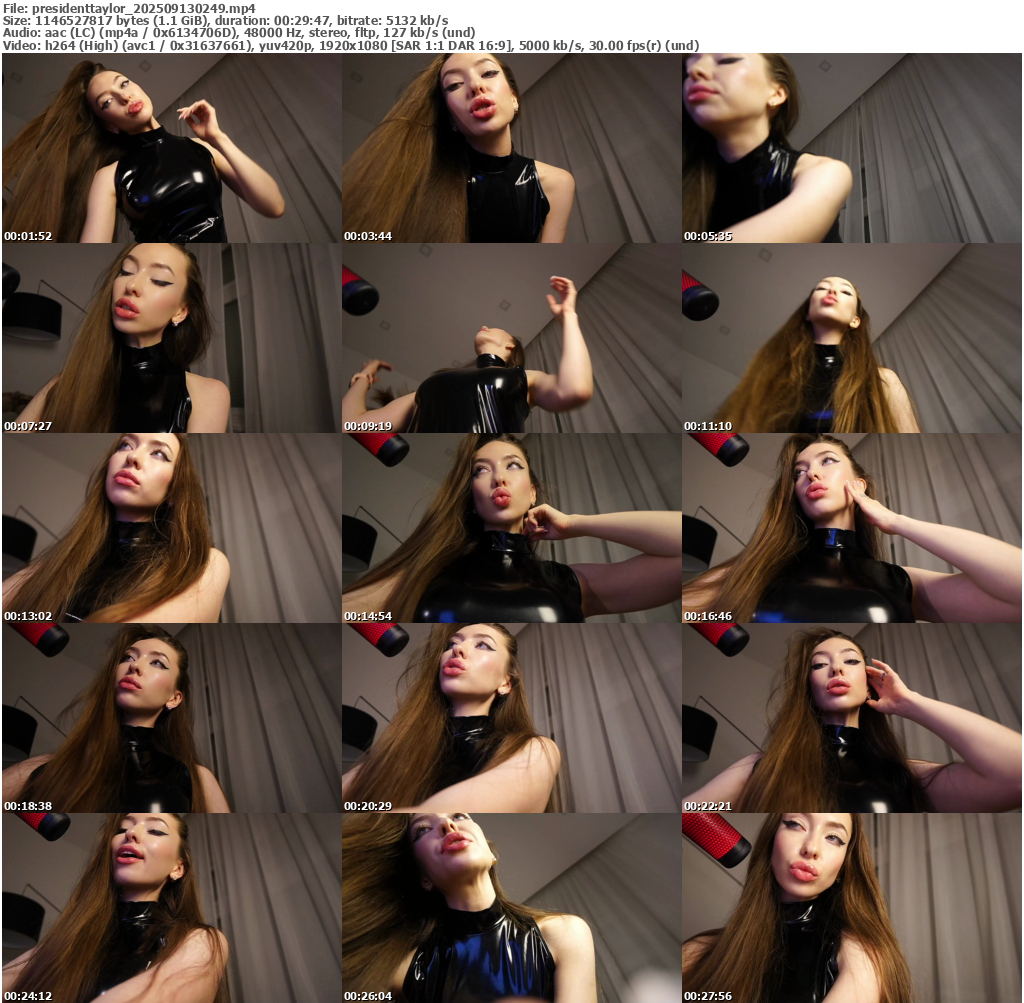Open the frame stamped 00:26:04
This screenshot has height=1003, width=1024.
tap(512, 908)
